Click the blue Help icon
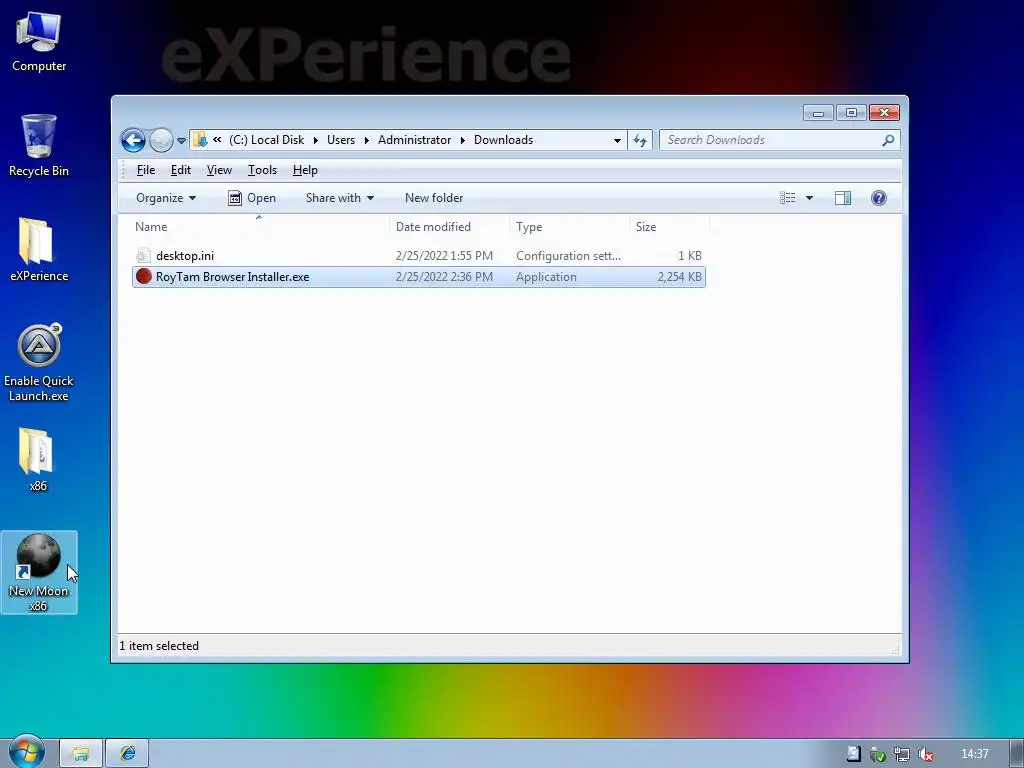Screen dimensions: 1024x768 tap(879, 198)
